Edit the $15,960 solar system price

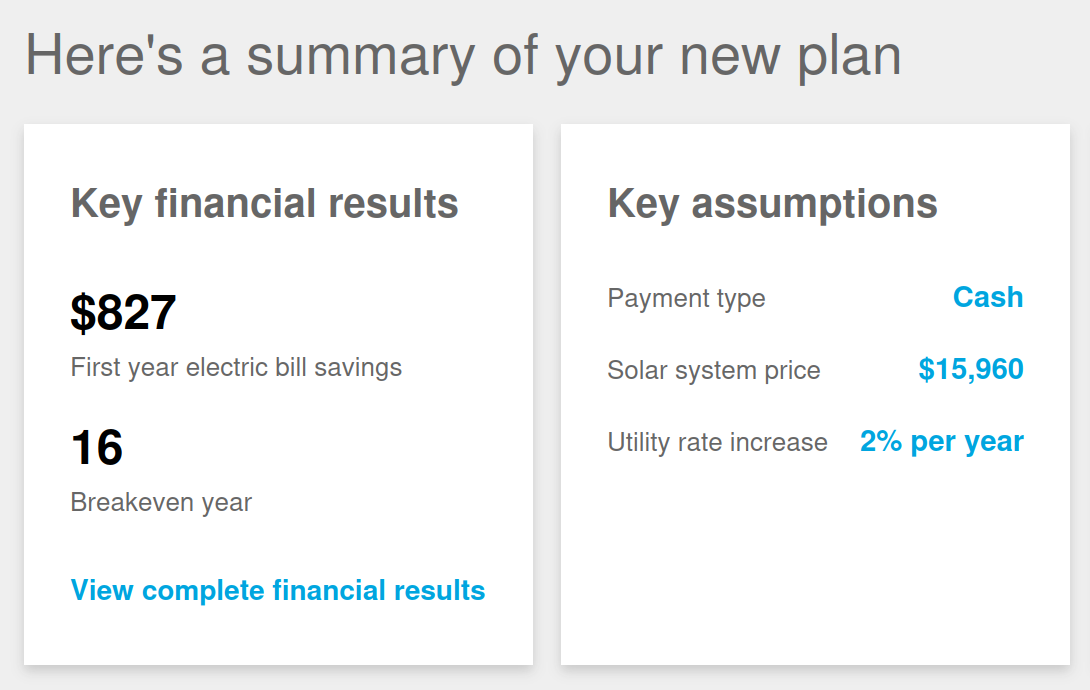click(970, 369)
